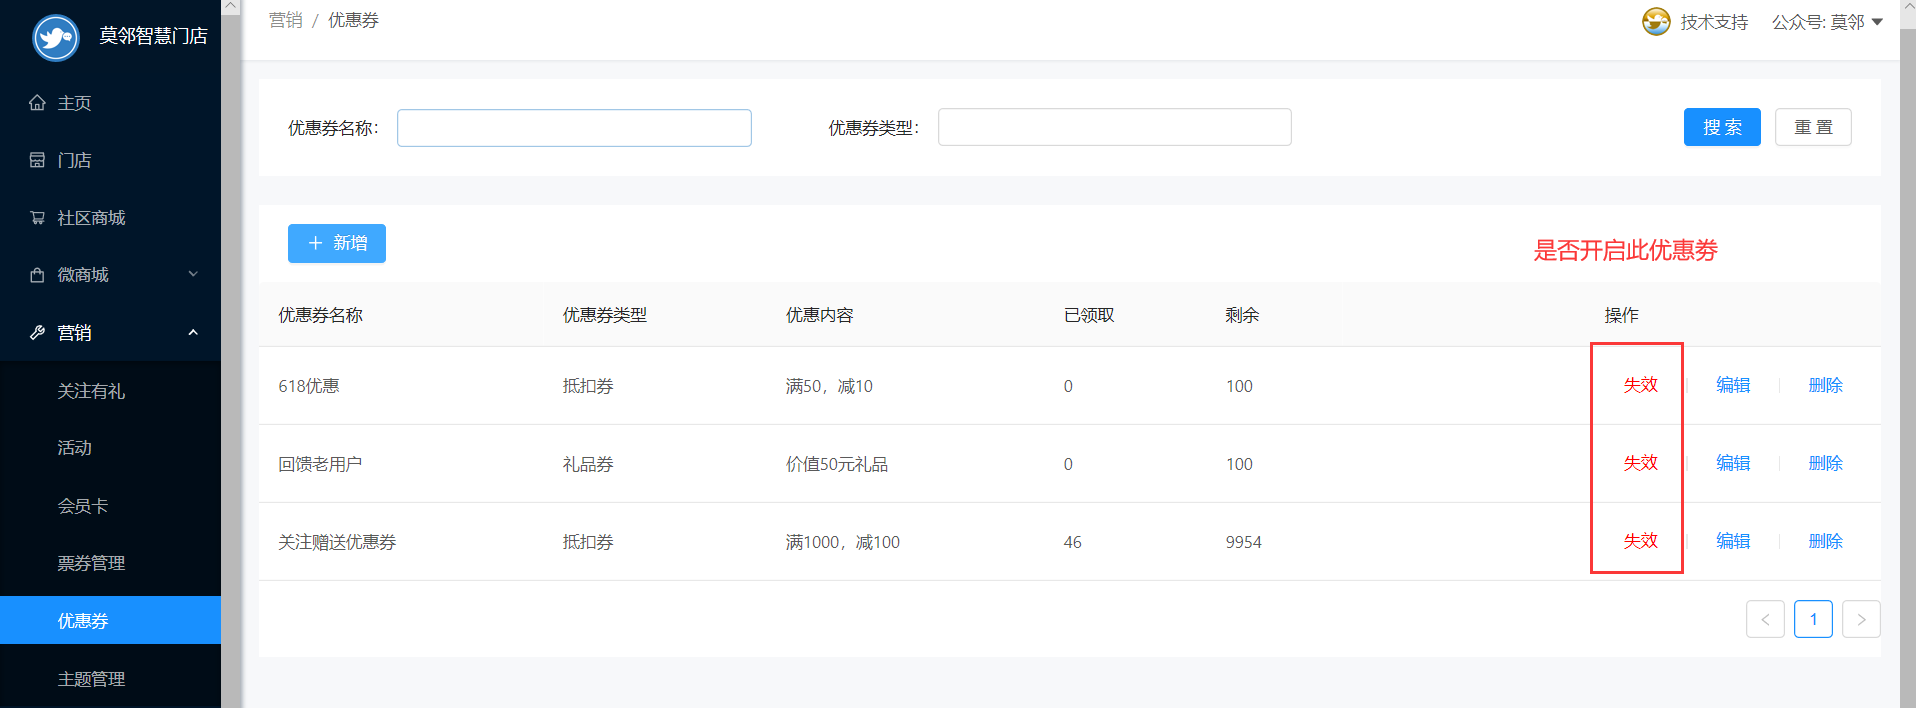The image size is (1916, 708).
Task: Click 失效 for 618优惠 coupon
Action: [1640, 385]
